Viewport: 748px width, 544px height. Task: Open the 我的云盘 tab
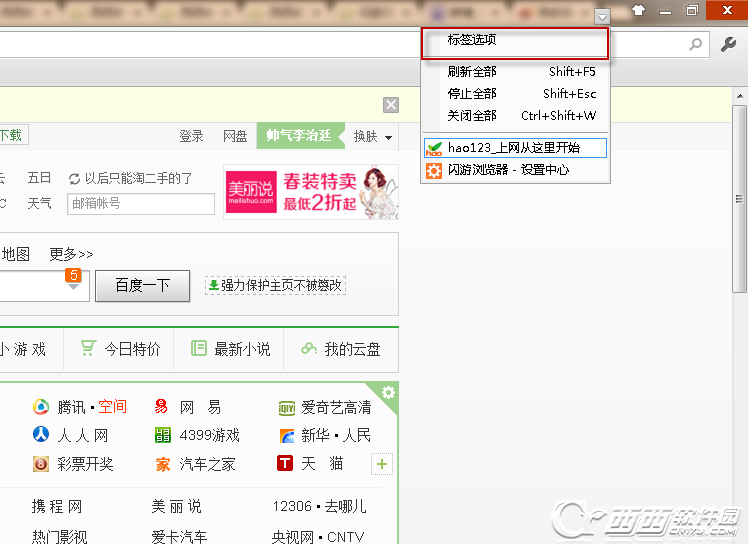(x=341, y=349)
